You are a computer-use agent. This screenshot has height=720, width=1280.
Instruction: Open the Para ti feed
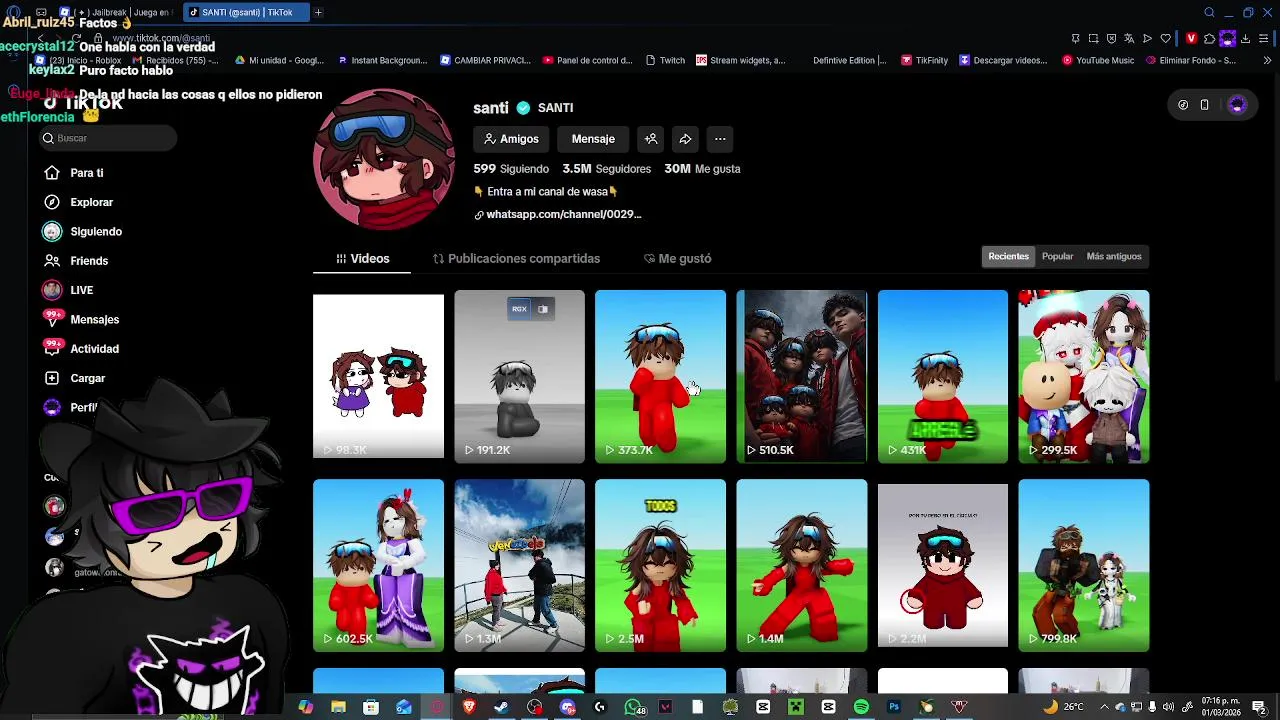74,173
